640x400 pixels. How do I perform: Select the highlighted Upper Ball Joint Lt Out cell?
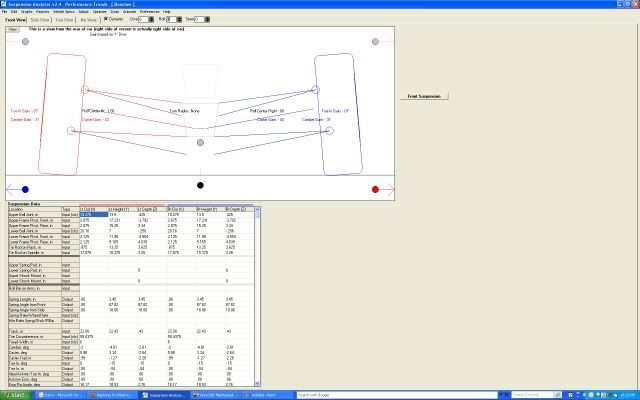[94, 215]
